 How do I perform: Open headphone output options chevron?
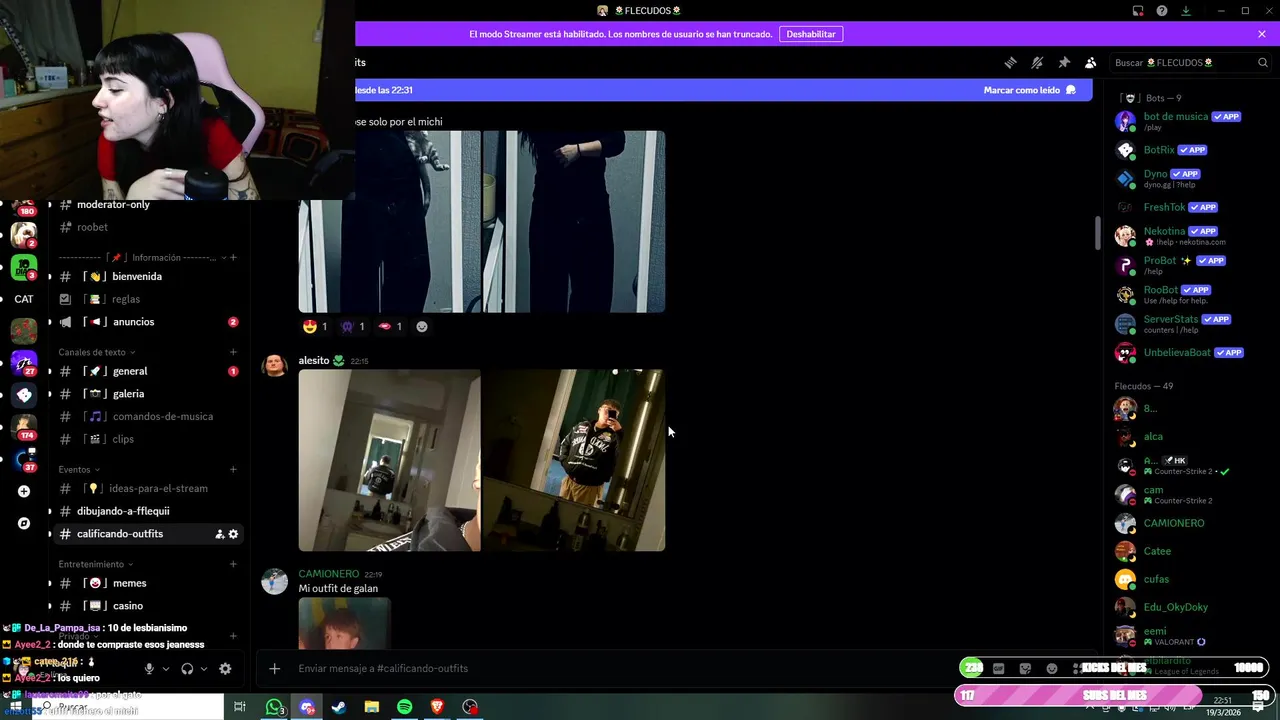click(204, 669)
